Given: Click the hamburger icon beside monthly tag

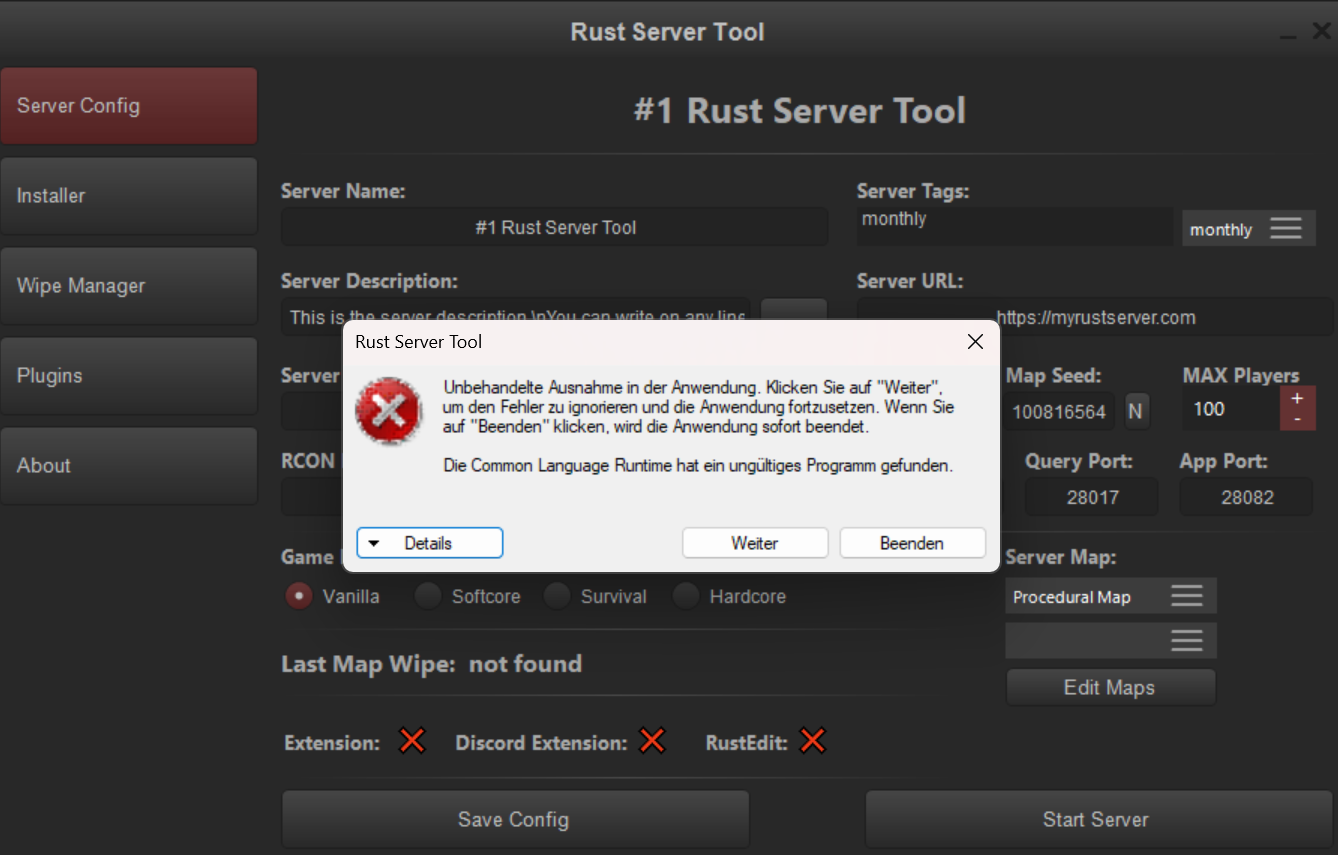Looking at the screenshot, I should [x=1286, y=229].
